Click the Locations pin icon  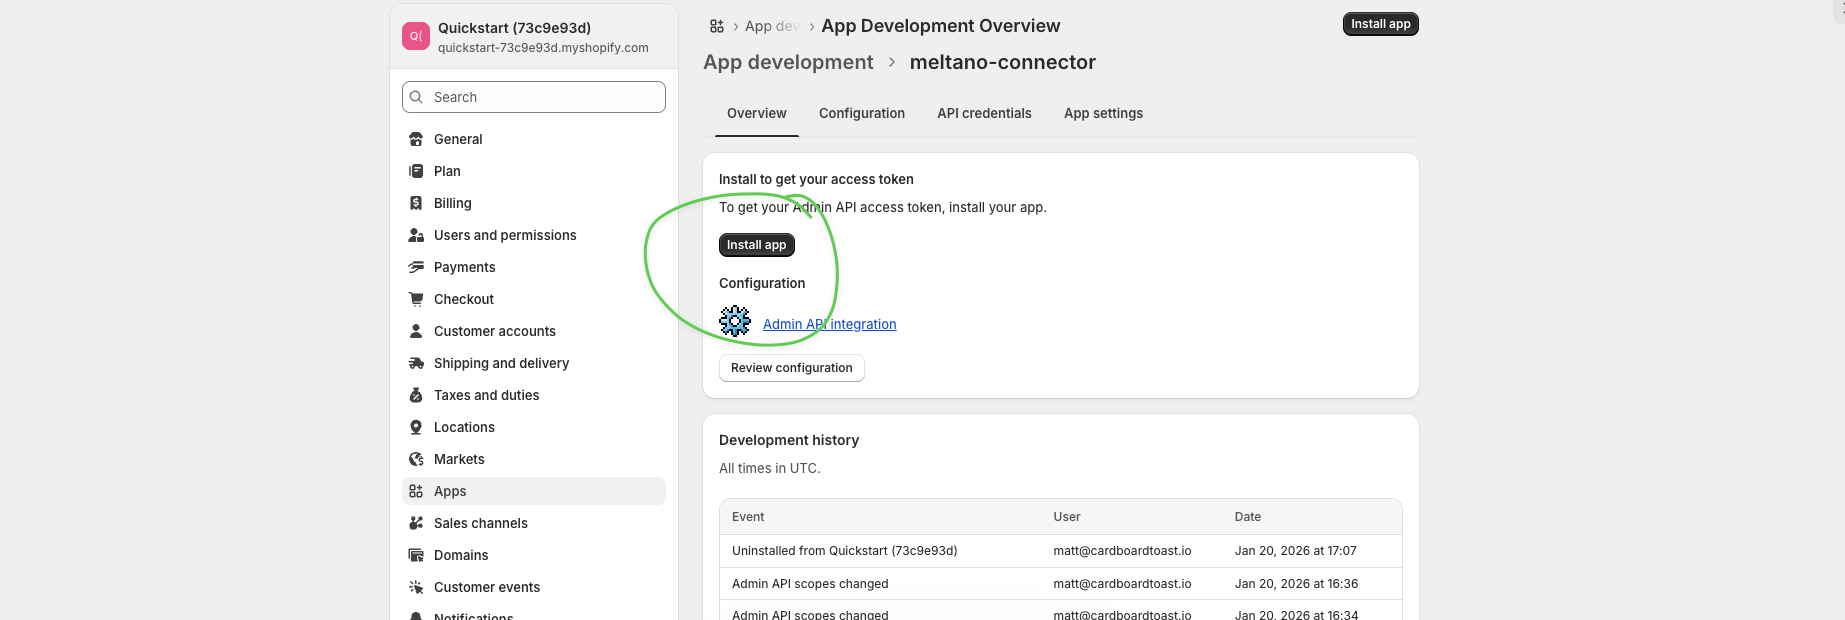(x=416, y=427)
